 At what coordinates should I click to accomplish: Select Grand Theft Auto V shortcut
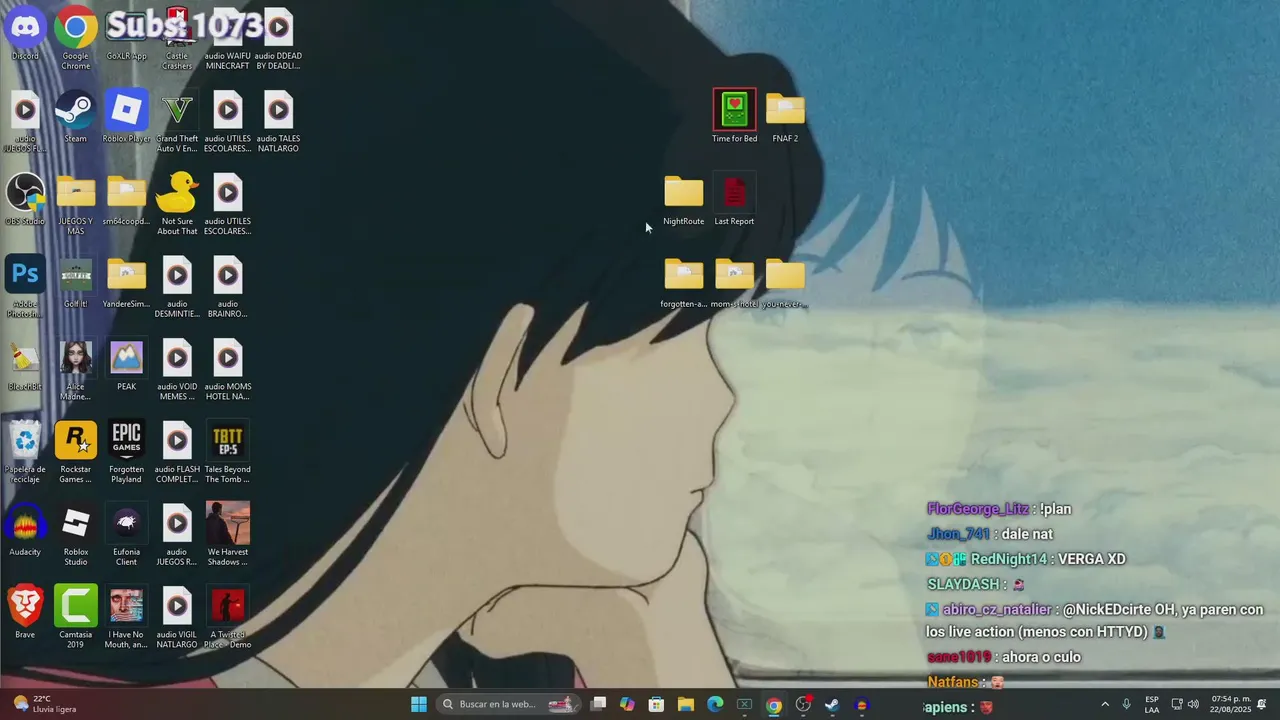point(177,122)
